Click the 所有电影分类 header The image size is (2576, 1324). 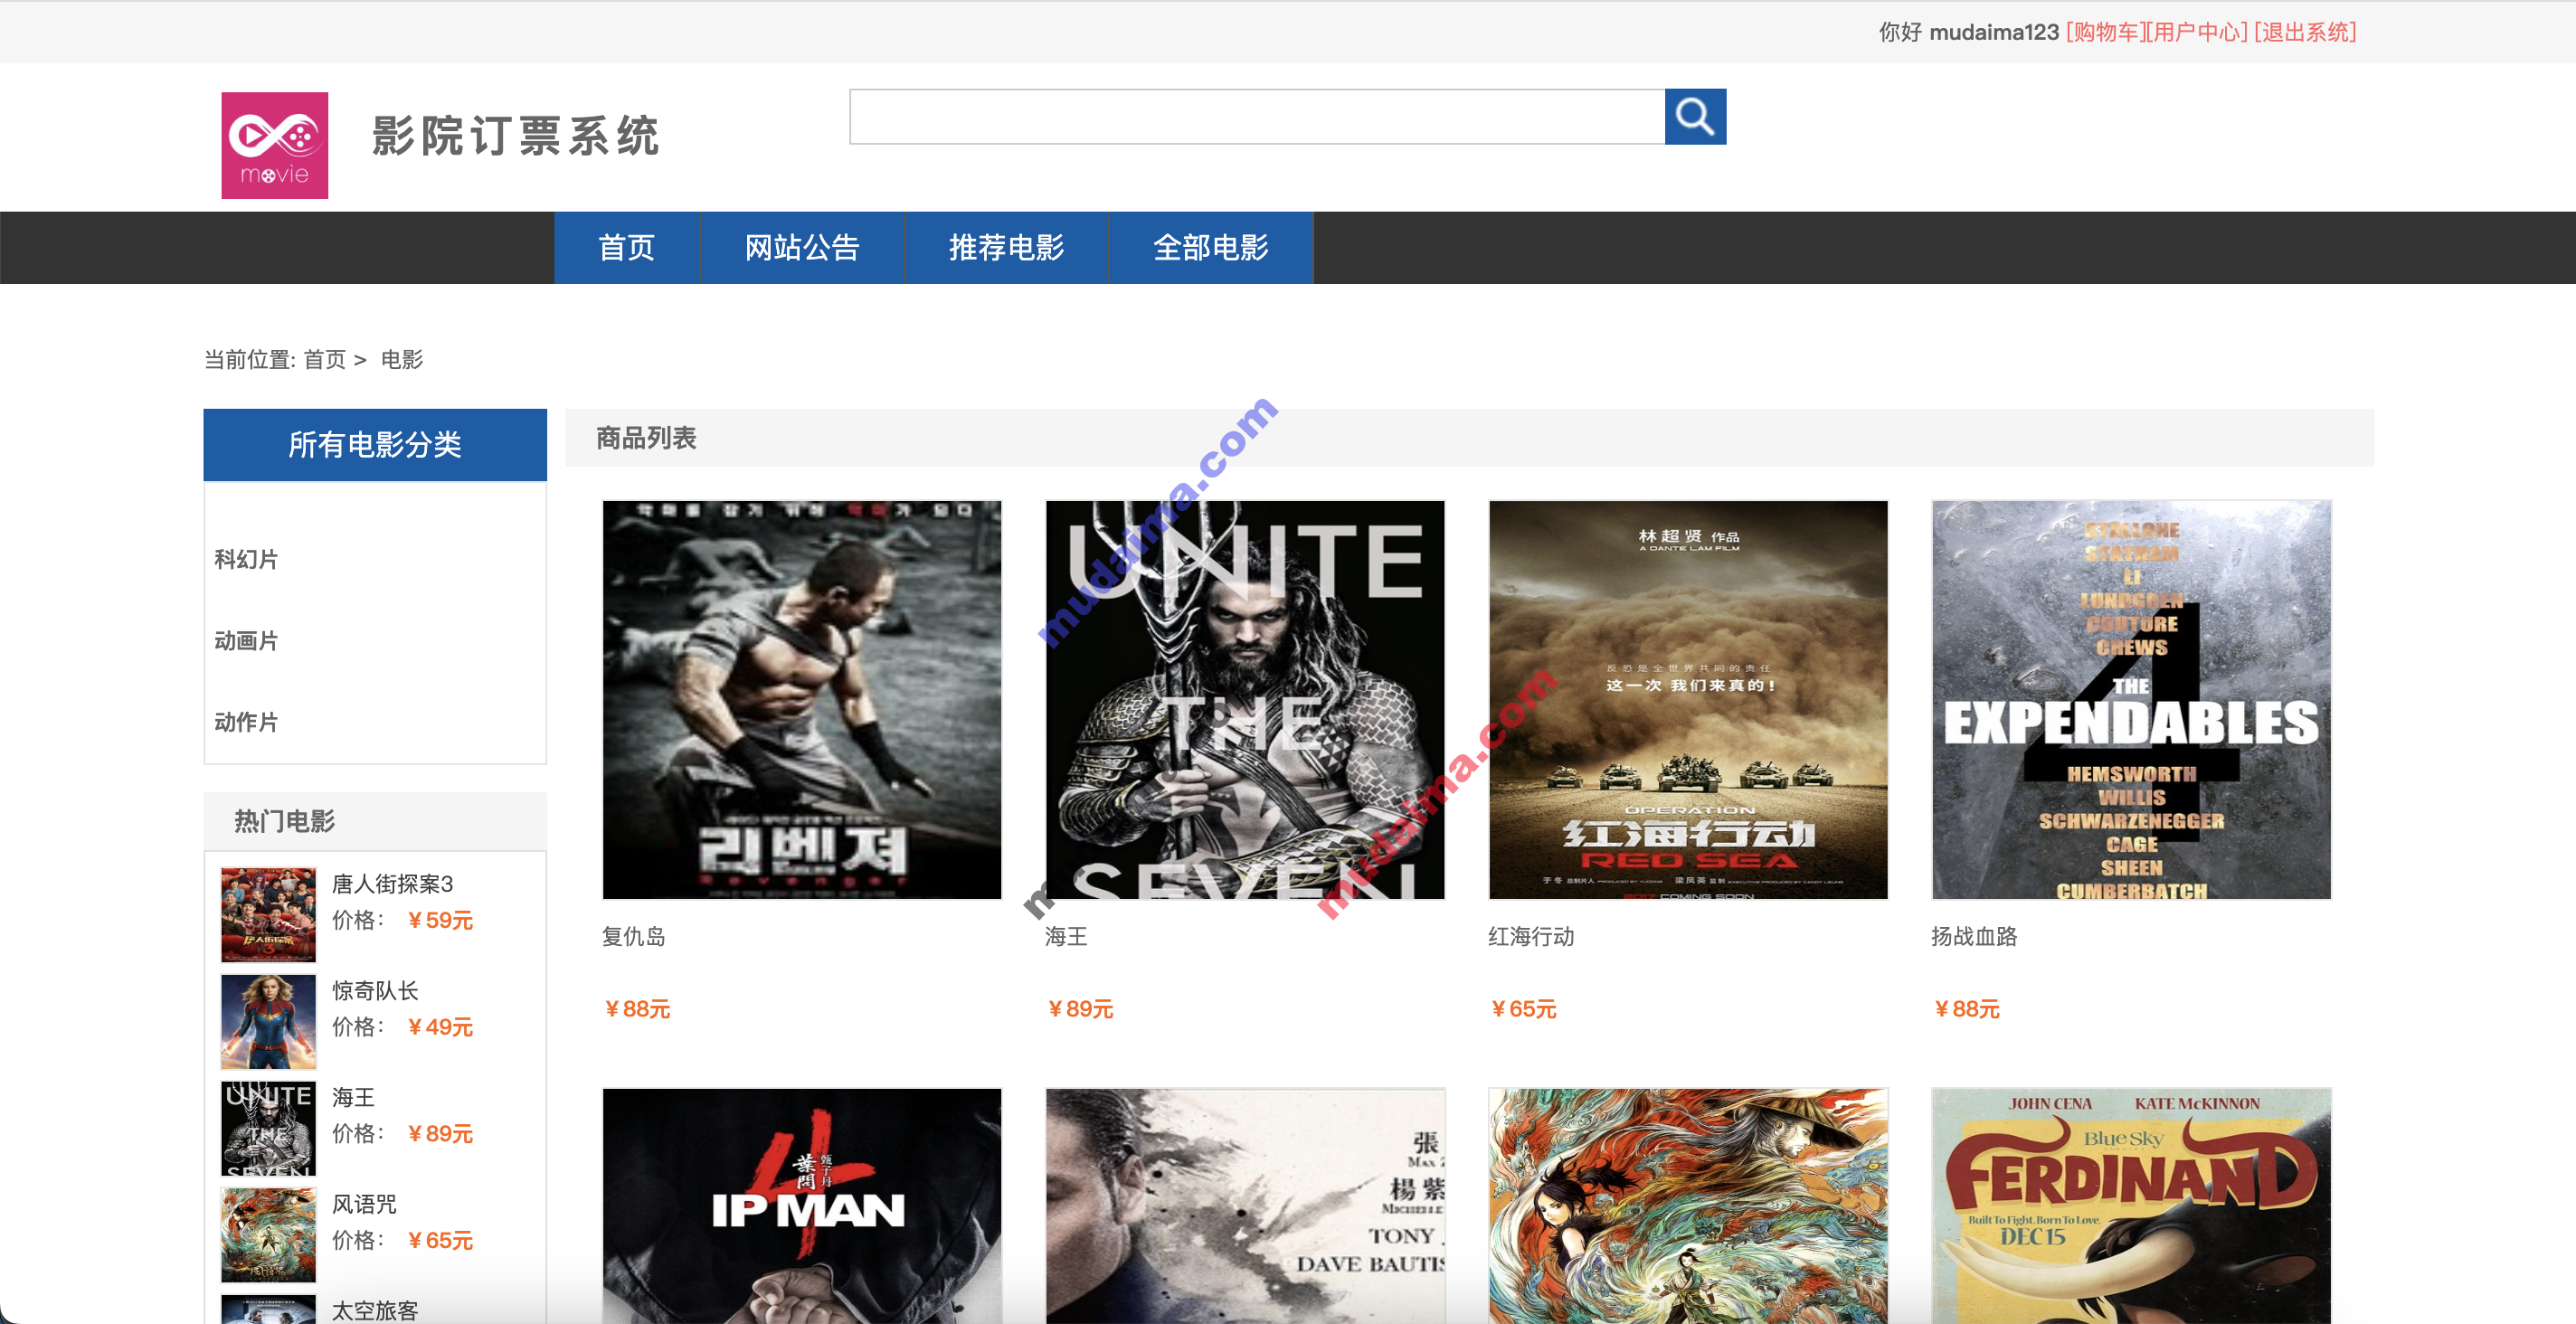pyautogui.click(x=375, y=444)
